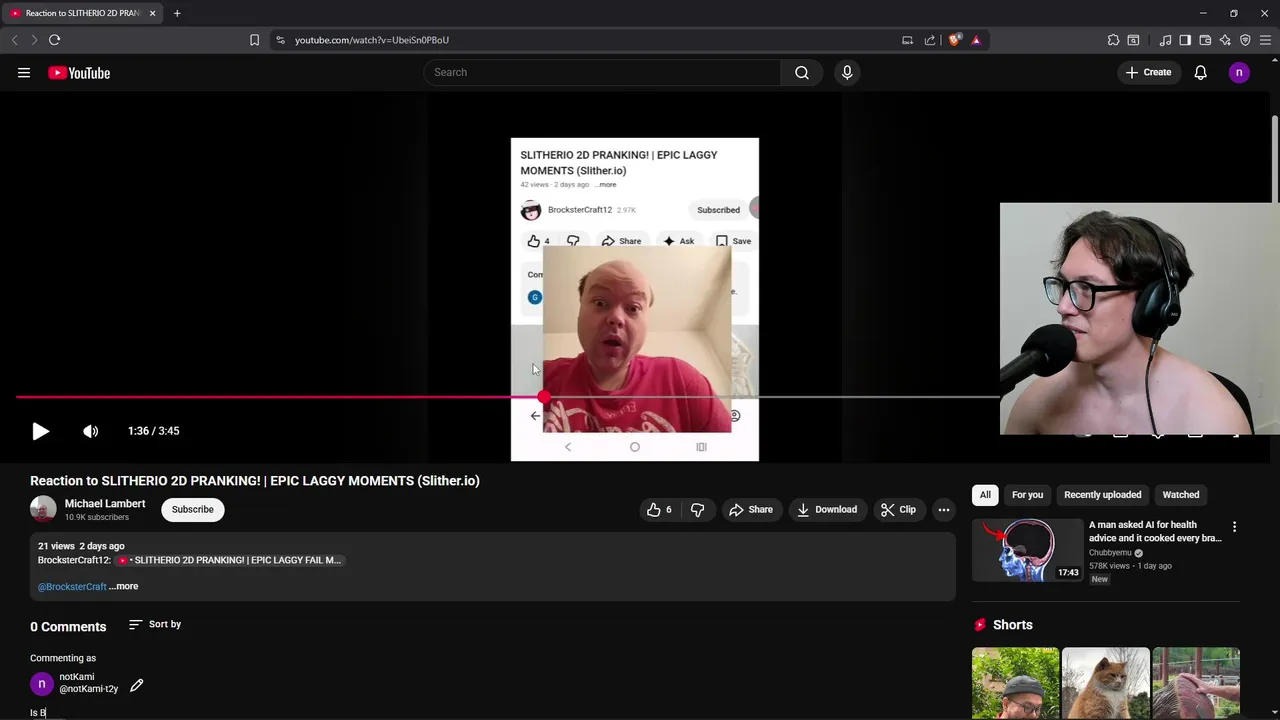Open the @BrocksterCraft channel link
This screenshot has width=1280, height=720.
[x=72, y=586]
